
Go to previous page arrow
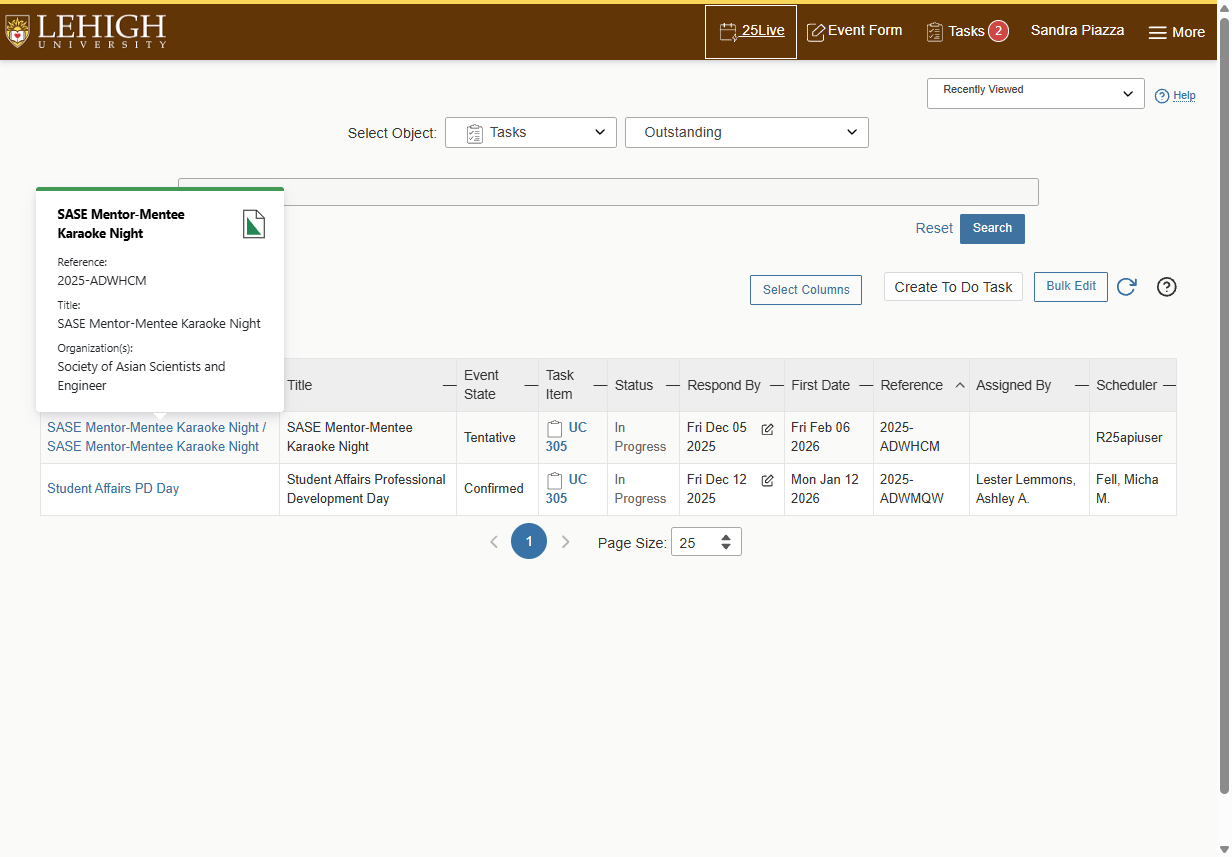tap(493, 542)
